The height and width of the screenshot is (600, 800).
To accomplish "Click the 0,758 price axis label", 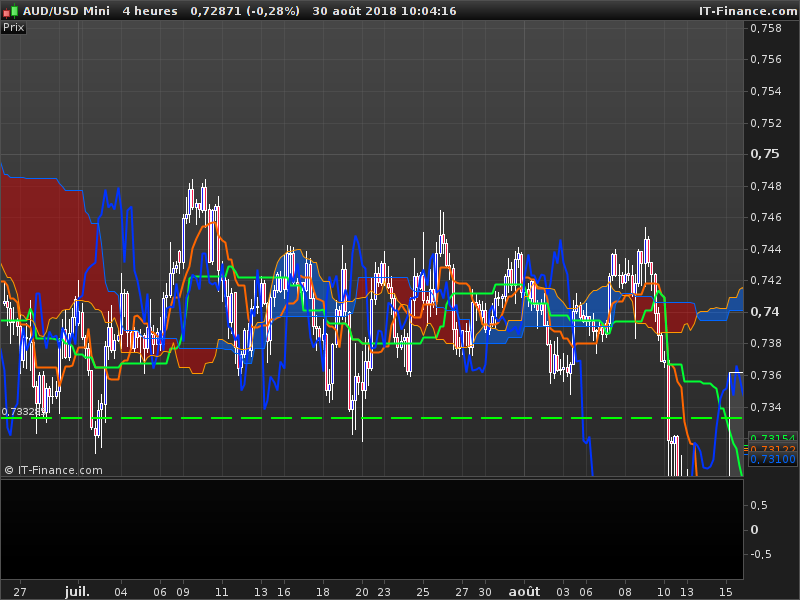I will 766,28.
